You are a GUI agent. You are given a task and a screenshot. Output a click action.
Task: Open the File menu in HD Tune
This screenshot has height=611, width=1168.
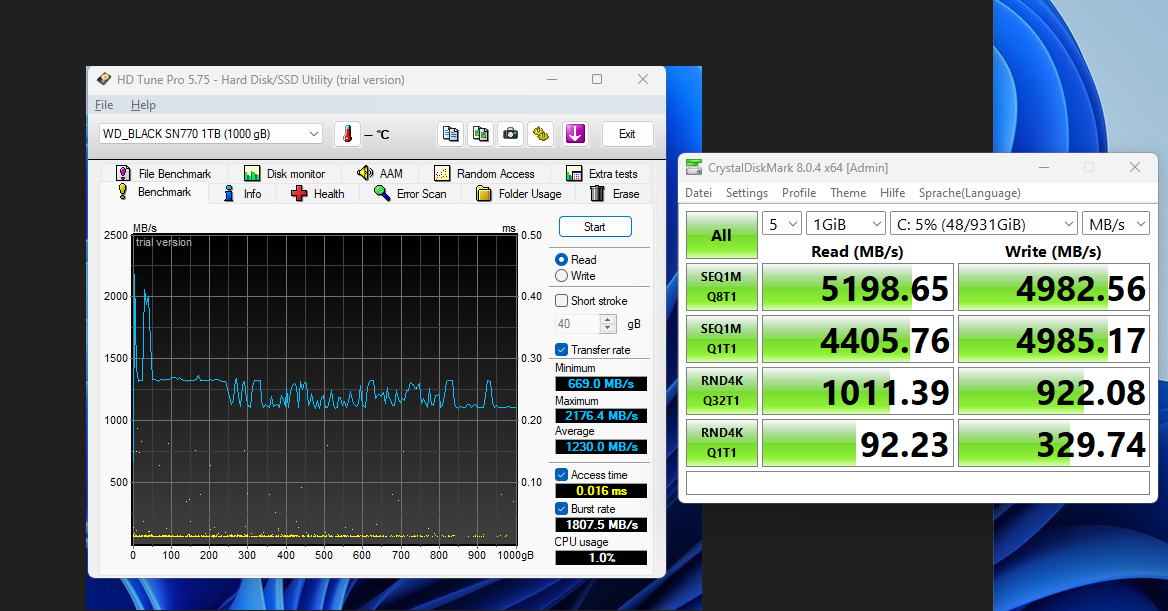(x=104, y=105)
